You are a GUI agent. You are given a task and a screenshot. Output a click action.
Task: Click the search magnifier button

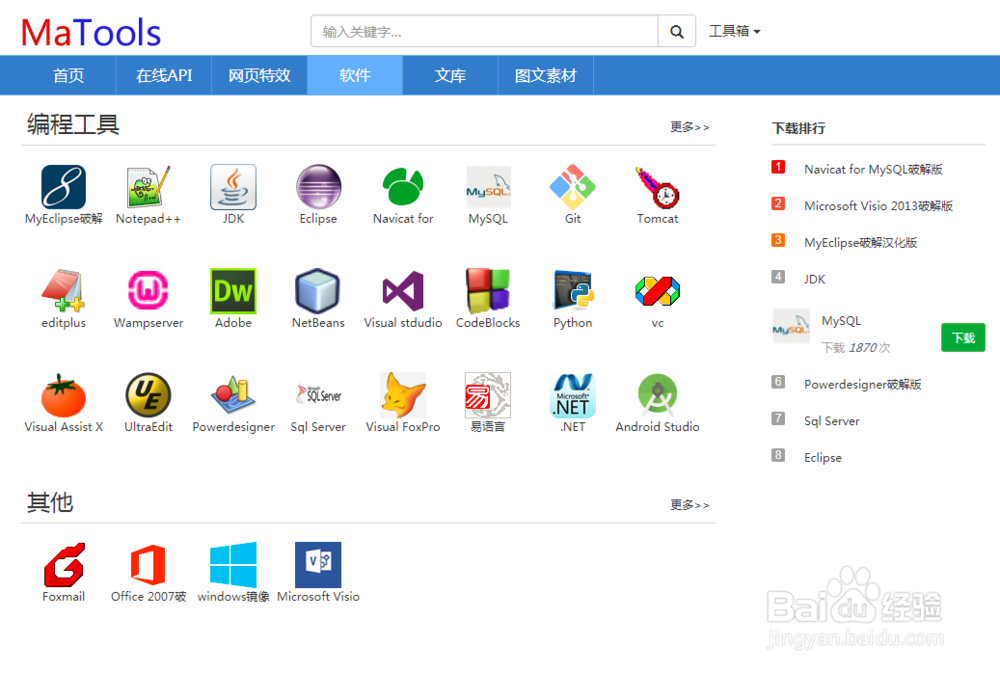click(677, 31)
